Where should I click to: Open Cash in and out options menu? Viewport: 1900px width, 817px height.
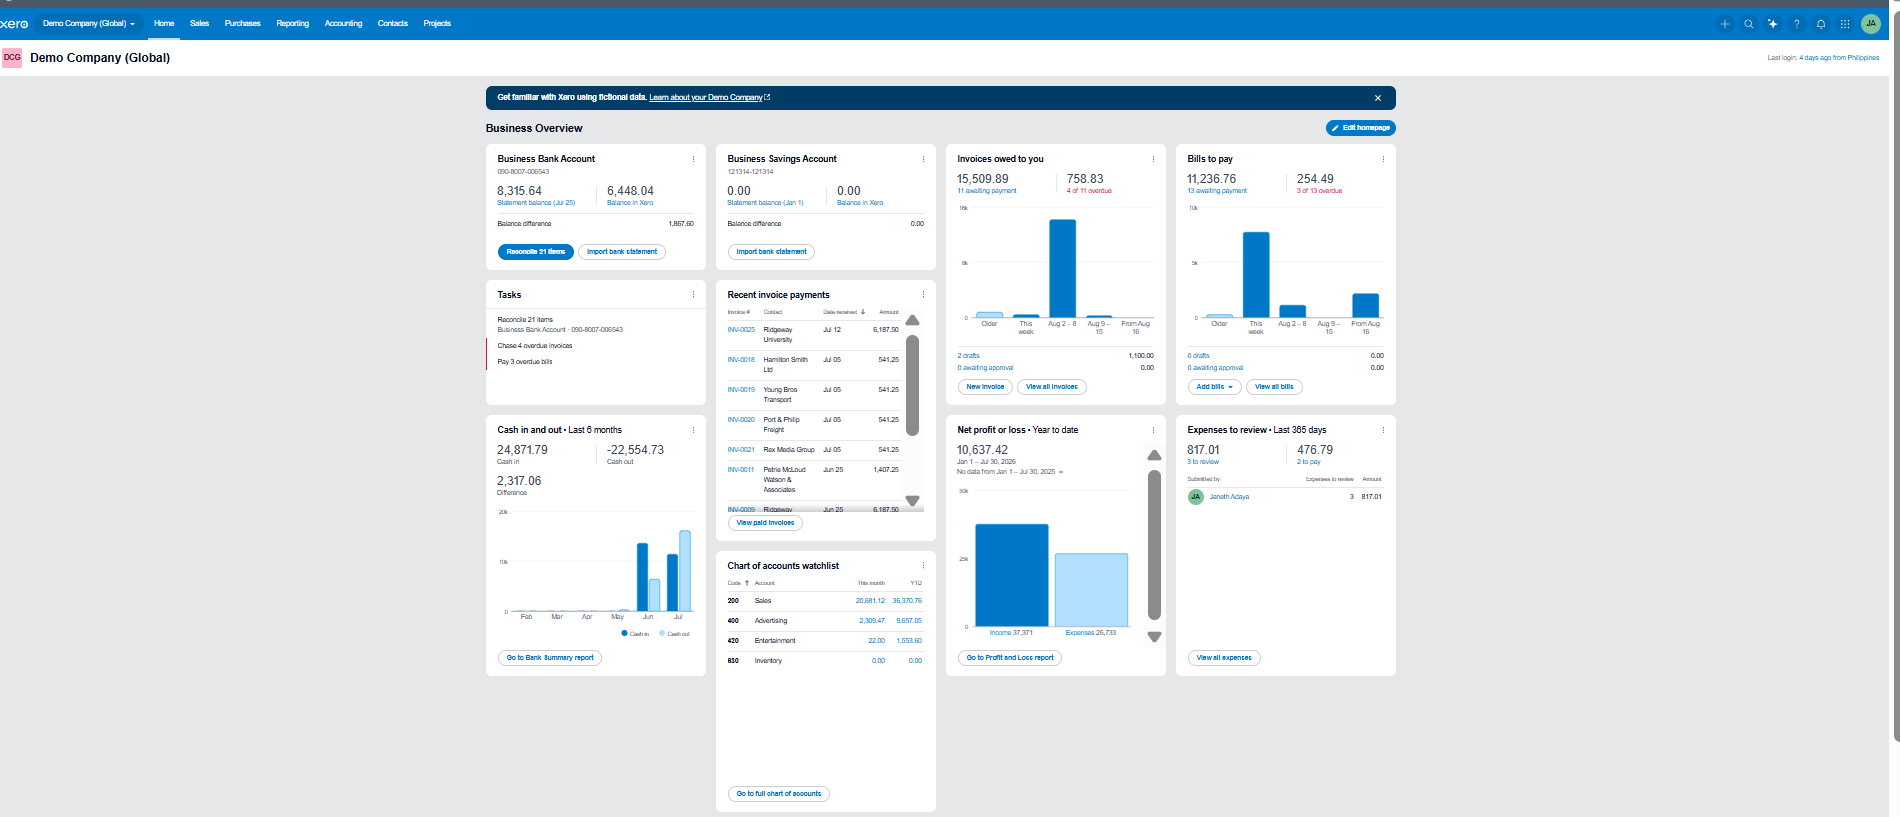click(693, 430)
